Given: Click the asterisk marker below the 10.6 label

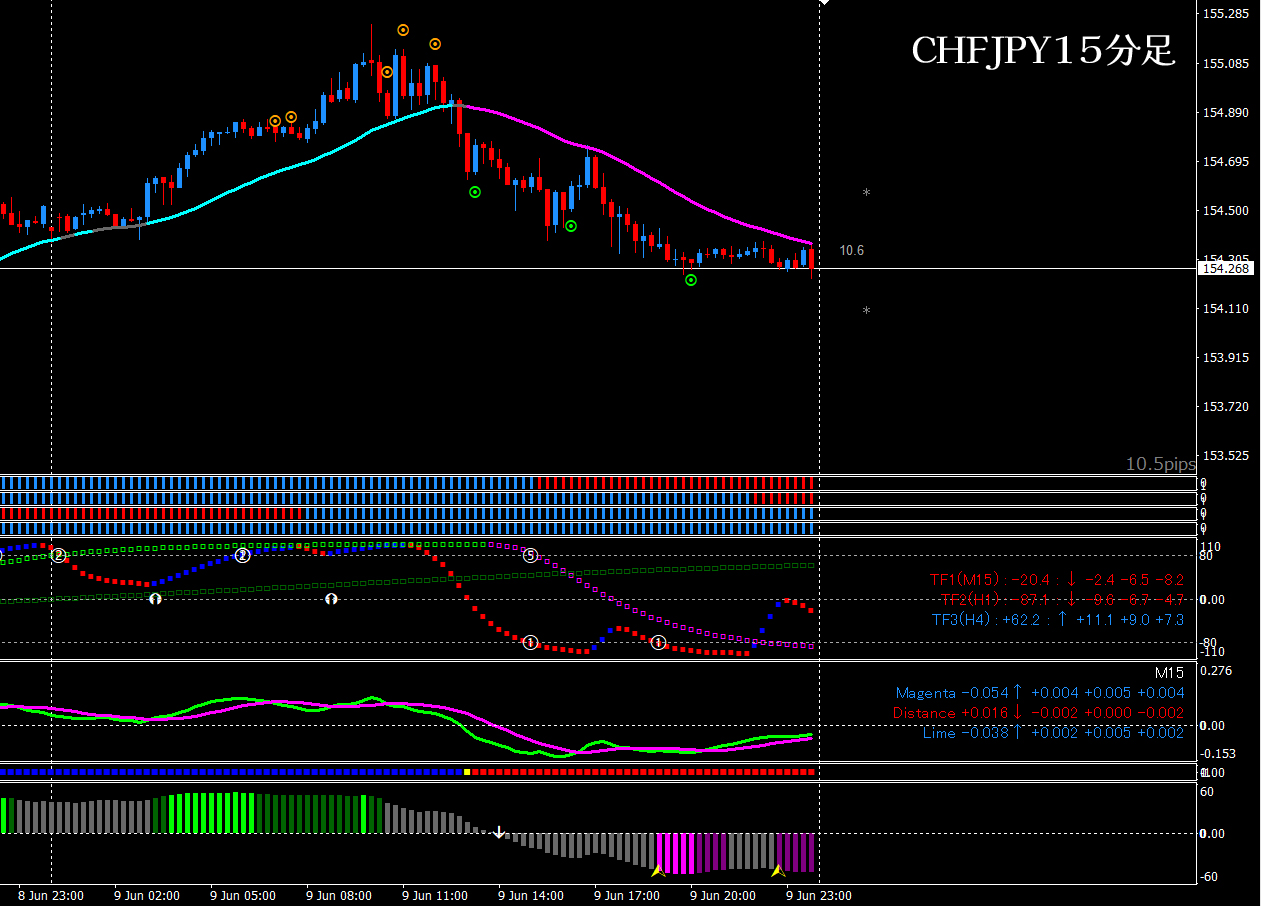Looking at the screenshot, I should click(x=866, y=310).
